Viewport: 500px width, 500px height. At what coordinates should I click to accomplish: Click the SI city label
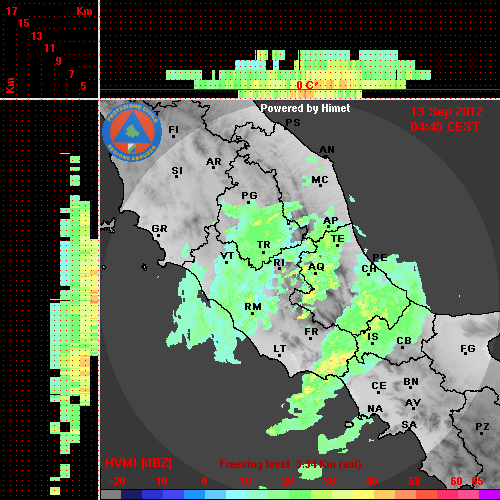tap(177, 171)
